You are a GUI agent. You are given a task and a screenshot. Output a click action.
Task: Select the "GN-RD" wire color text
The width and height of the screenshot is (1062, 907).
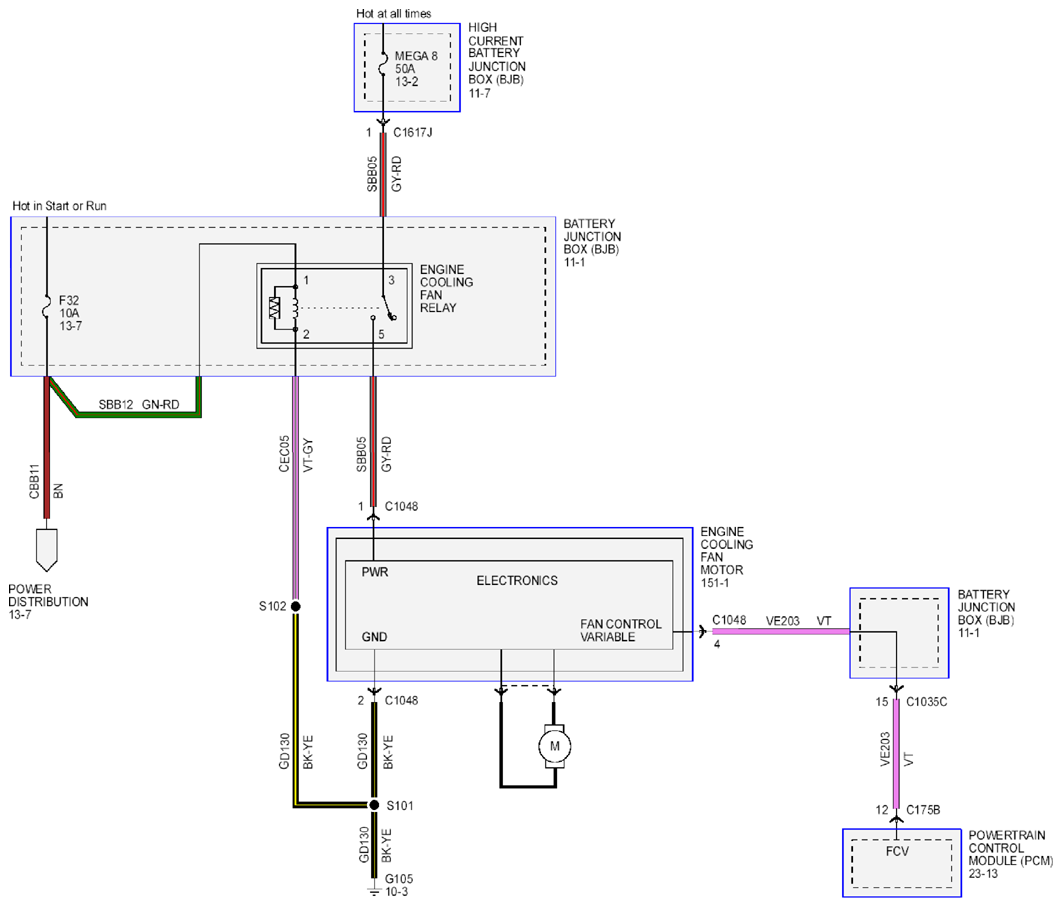coord(161,404)
